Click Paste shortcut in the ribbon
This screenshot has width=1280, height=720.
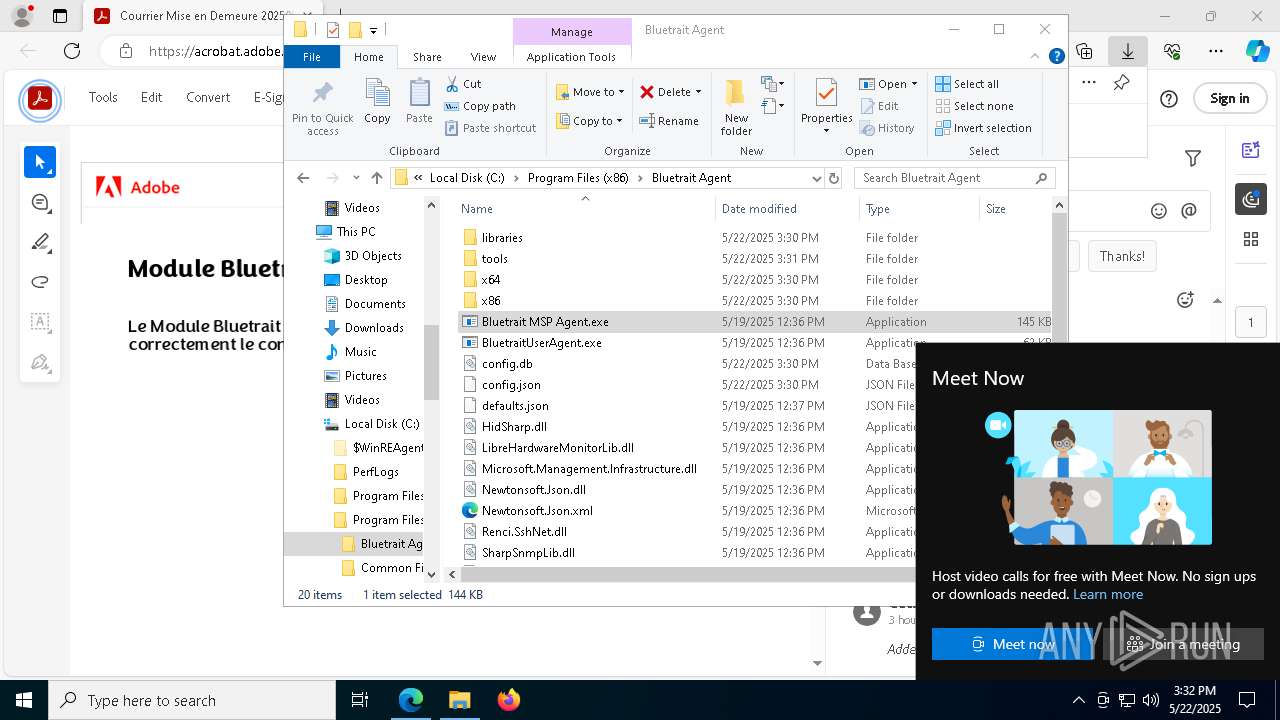point(490,128)
